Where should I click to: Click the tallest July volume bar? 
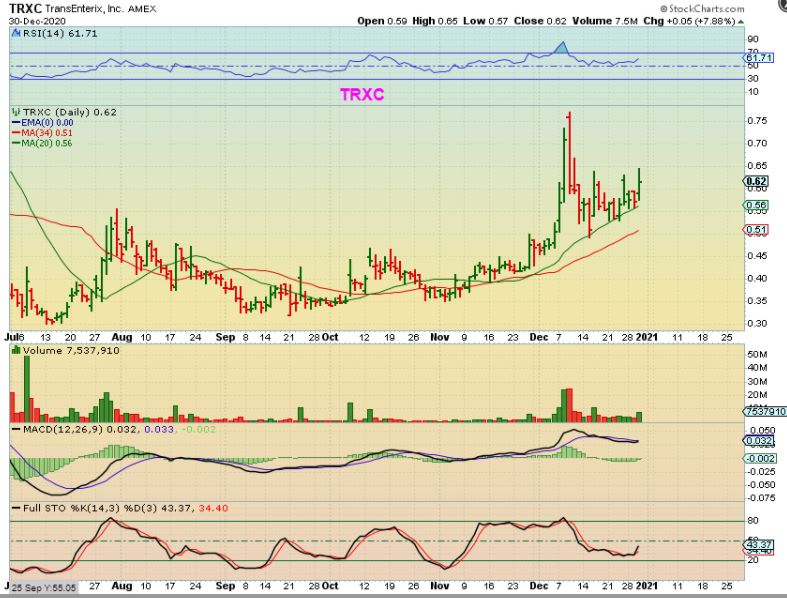click(x=27, y=388)
